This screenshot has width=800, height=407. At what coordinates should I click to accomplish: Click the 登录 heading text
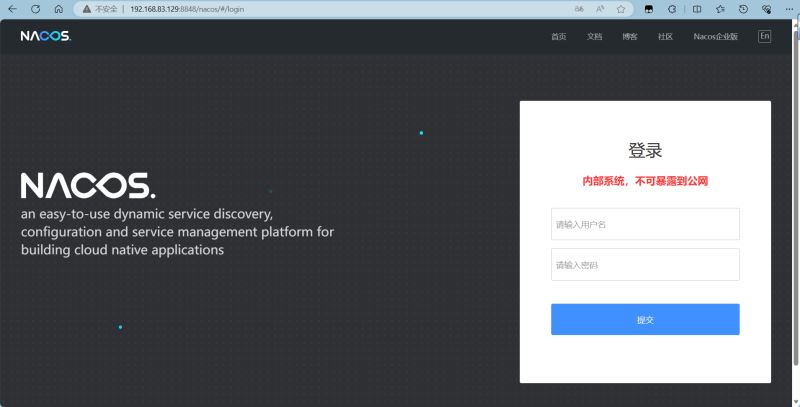point(645,150)
